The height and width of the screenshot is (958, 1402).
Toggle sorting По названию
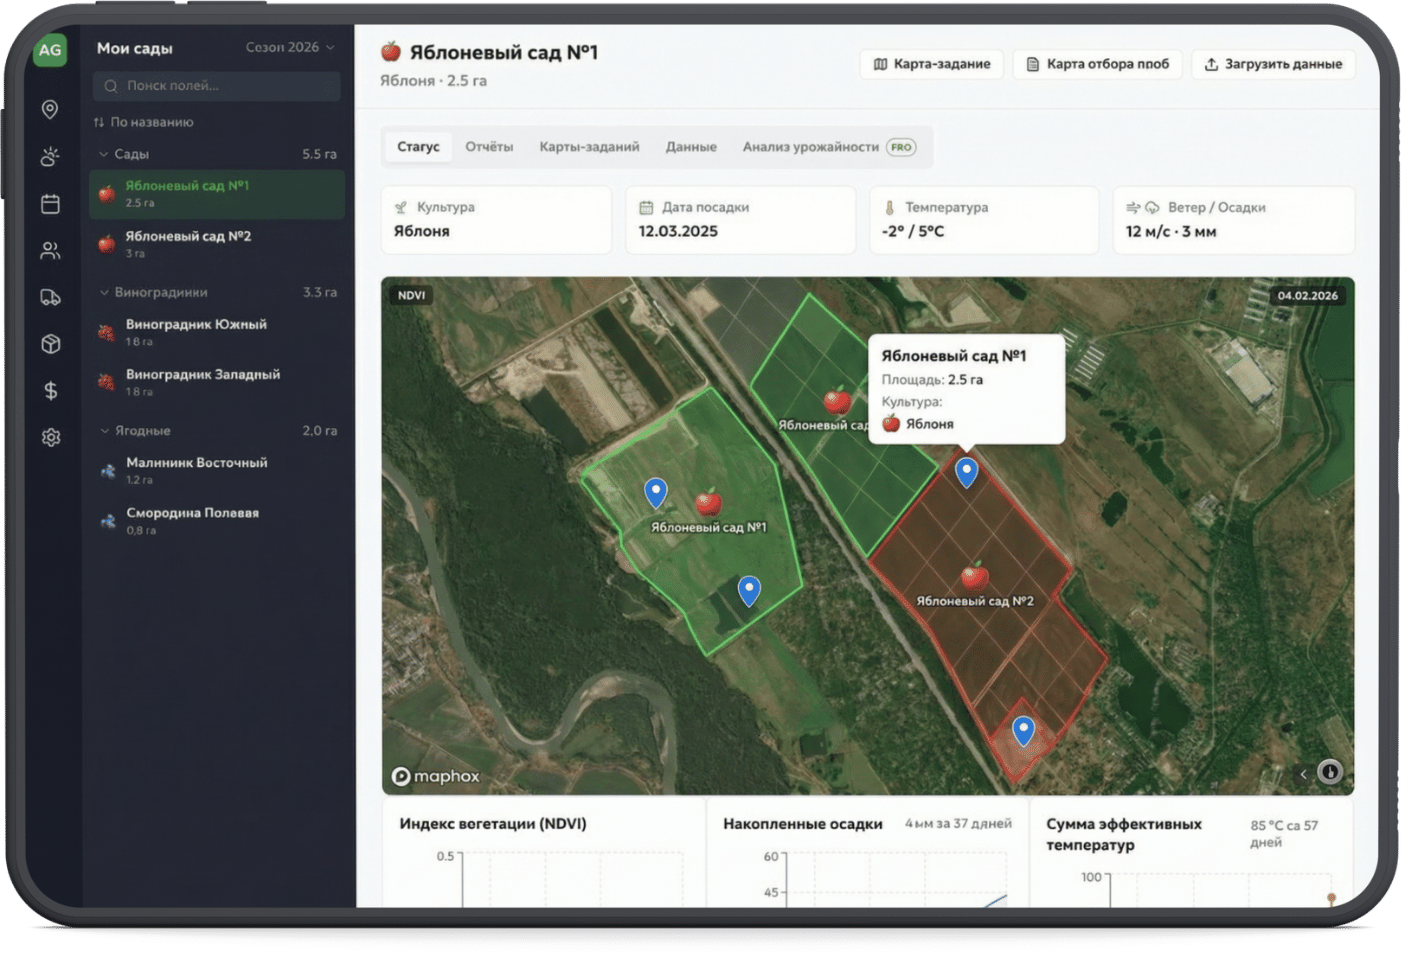(144, 122)
